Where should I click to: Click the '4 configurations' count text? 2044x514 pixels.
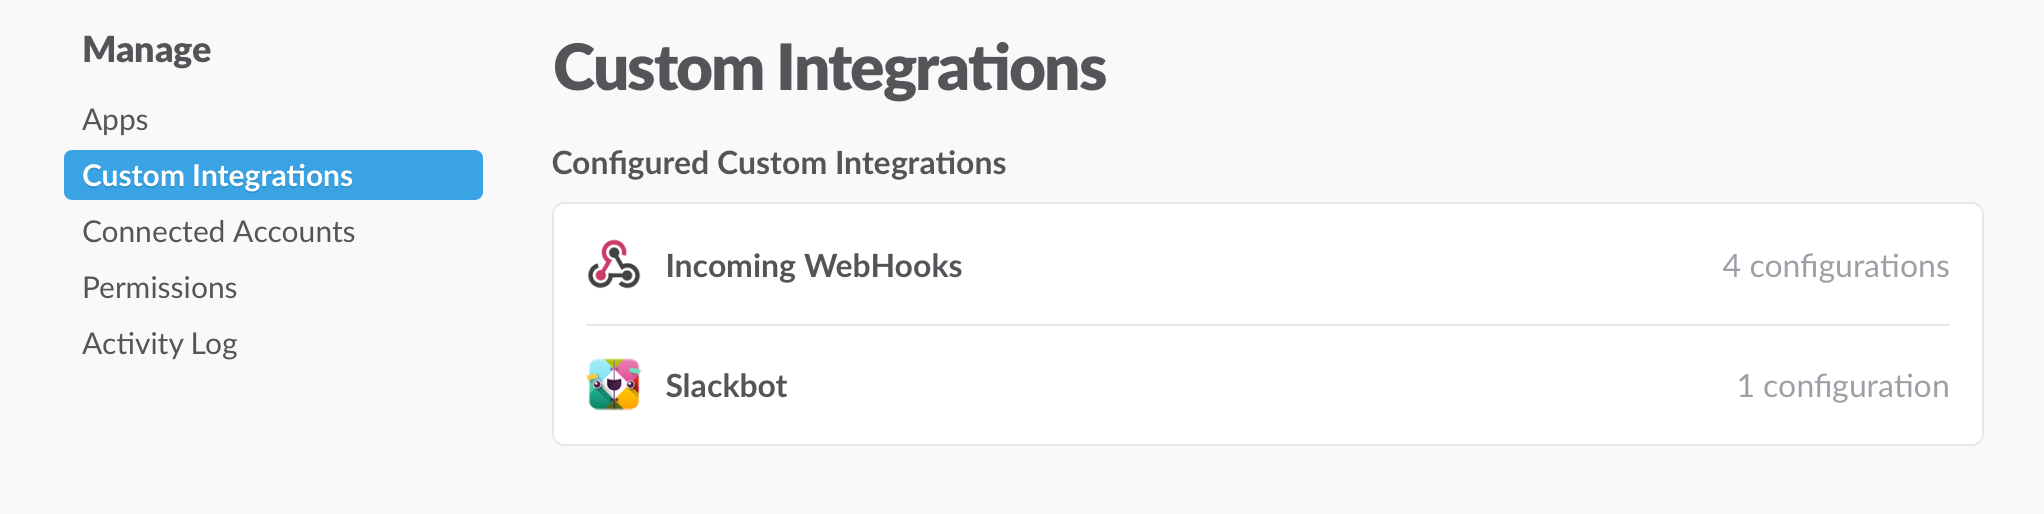point(1835,266)
